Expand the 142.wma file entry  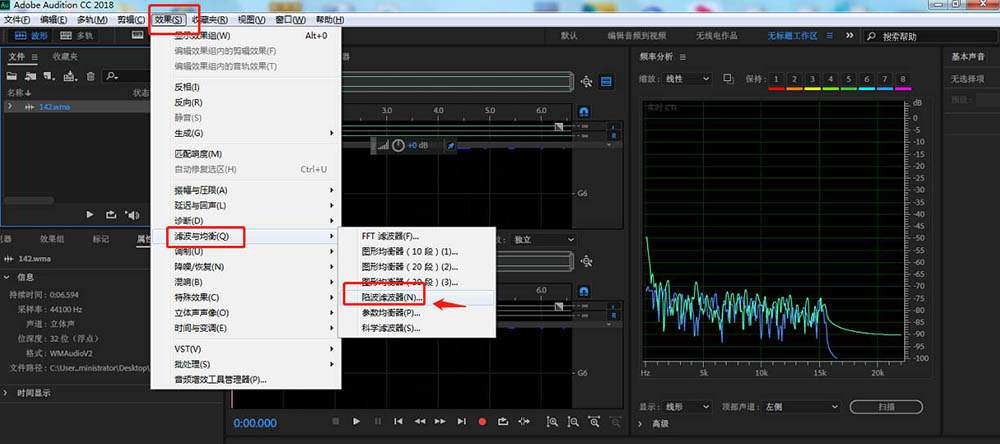(x=10, y=107)
